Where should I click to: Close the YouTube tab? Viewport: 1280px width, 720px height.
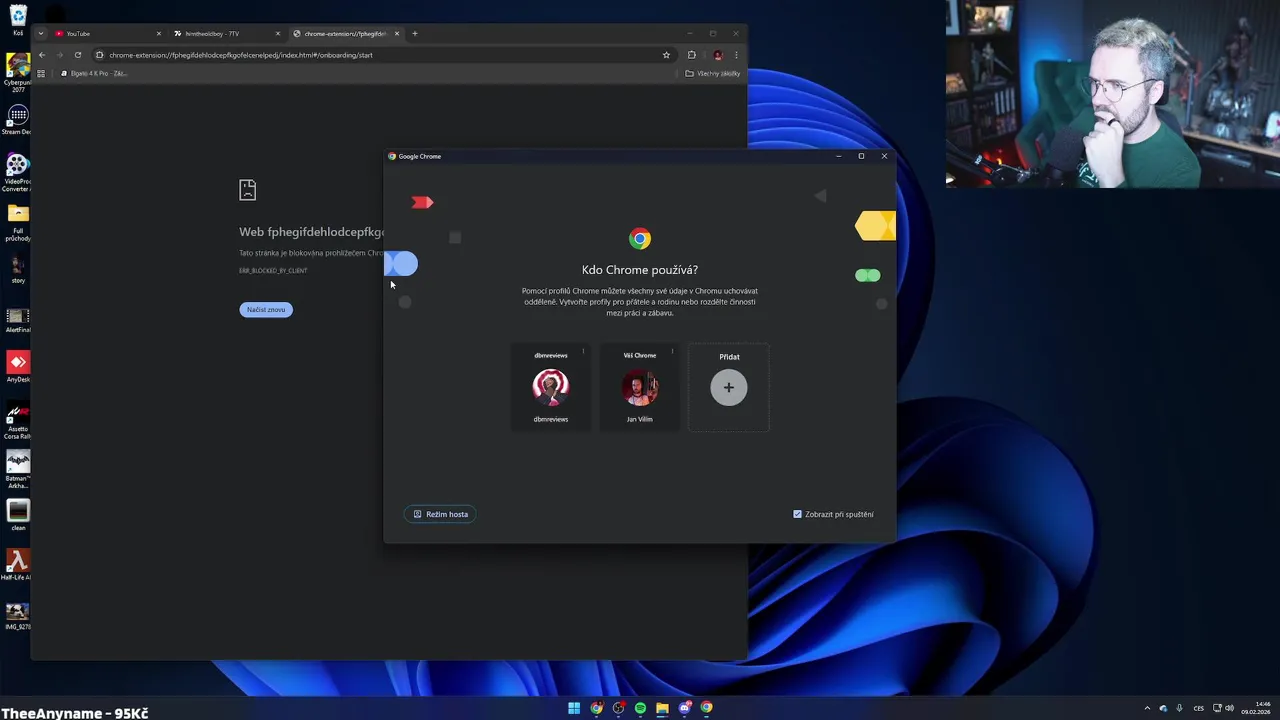pos(158,33)
